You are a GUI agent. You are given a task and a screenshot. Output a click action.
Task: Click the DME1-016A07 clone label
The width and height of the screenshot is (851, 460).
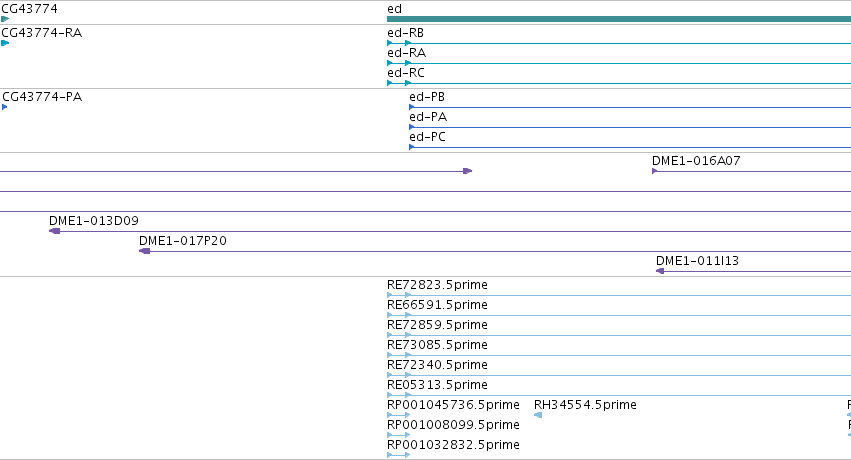(696, 161)
